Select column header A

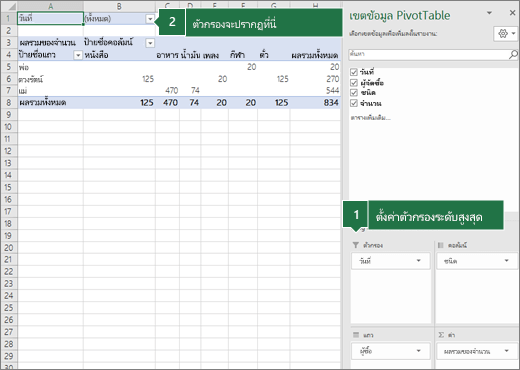tap(50, 6)
